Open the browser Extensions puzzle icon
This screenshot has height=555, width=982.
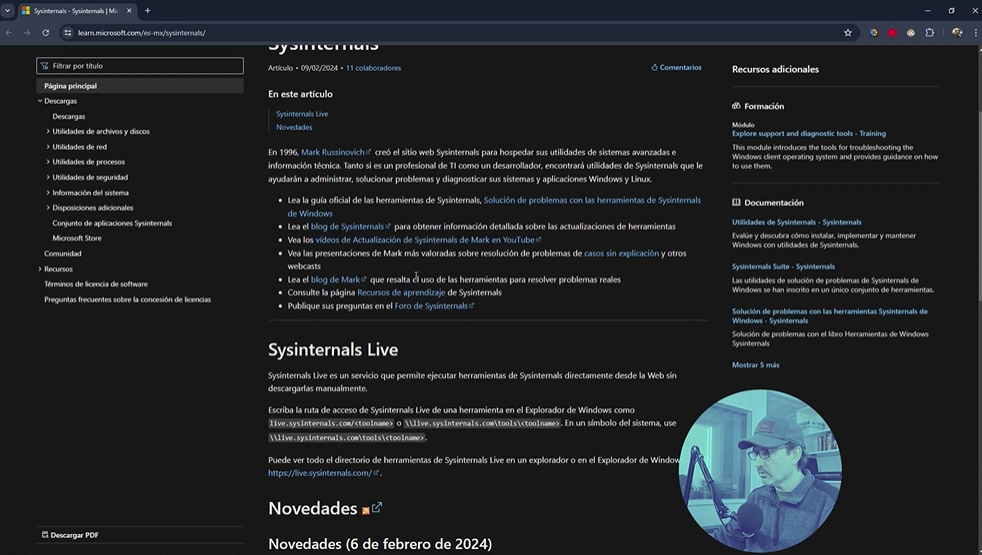[x=929, y=33]
